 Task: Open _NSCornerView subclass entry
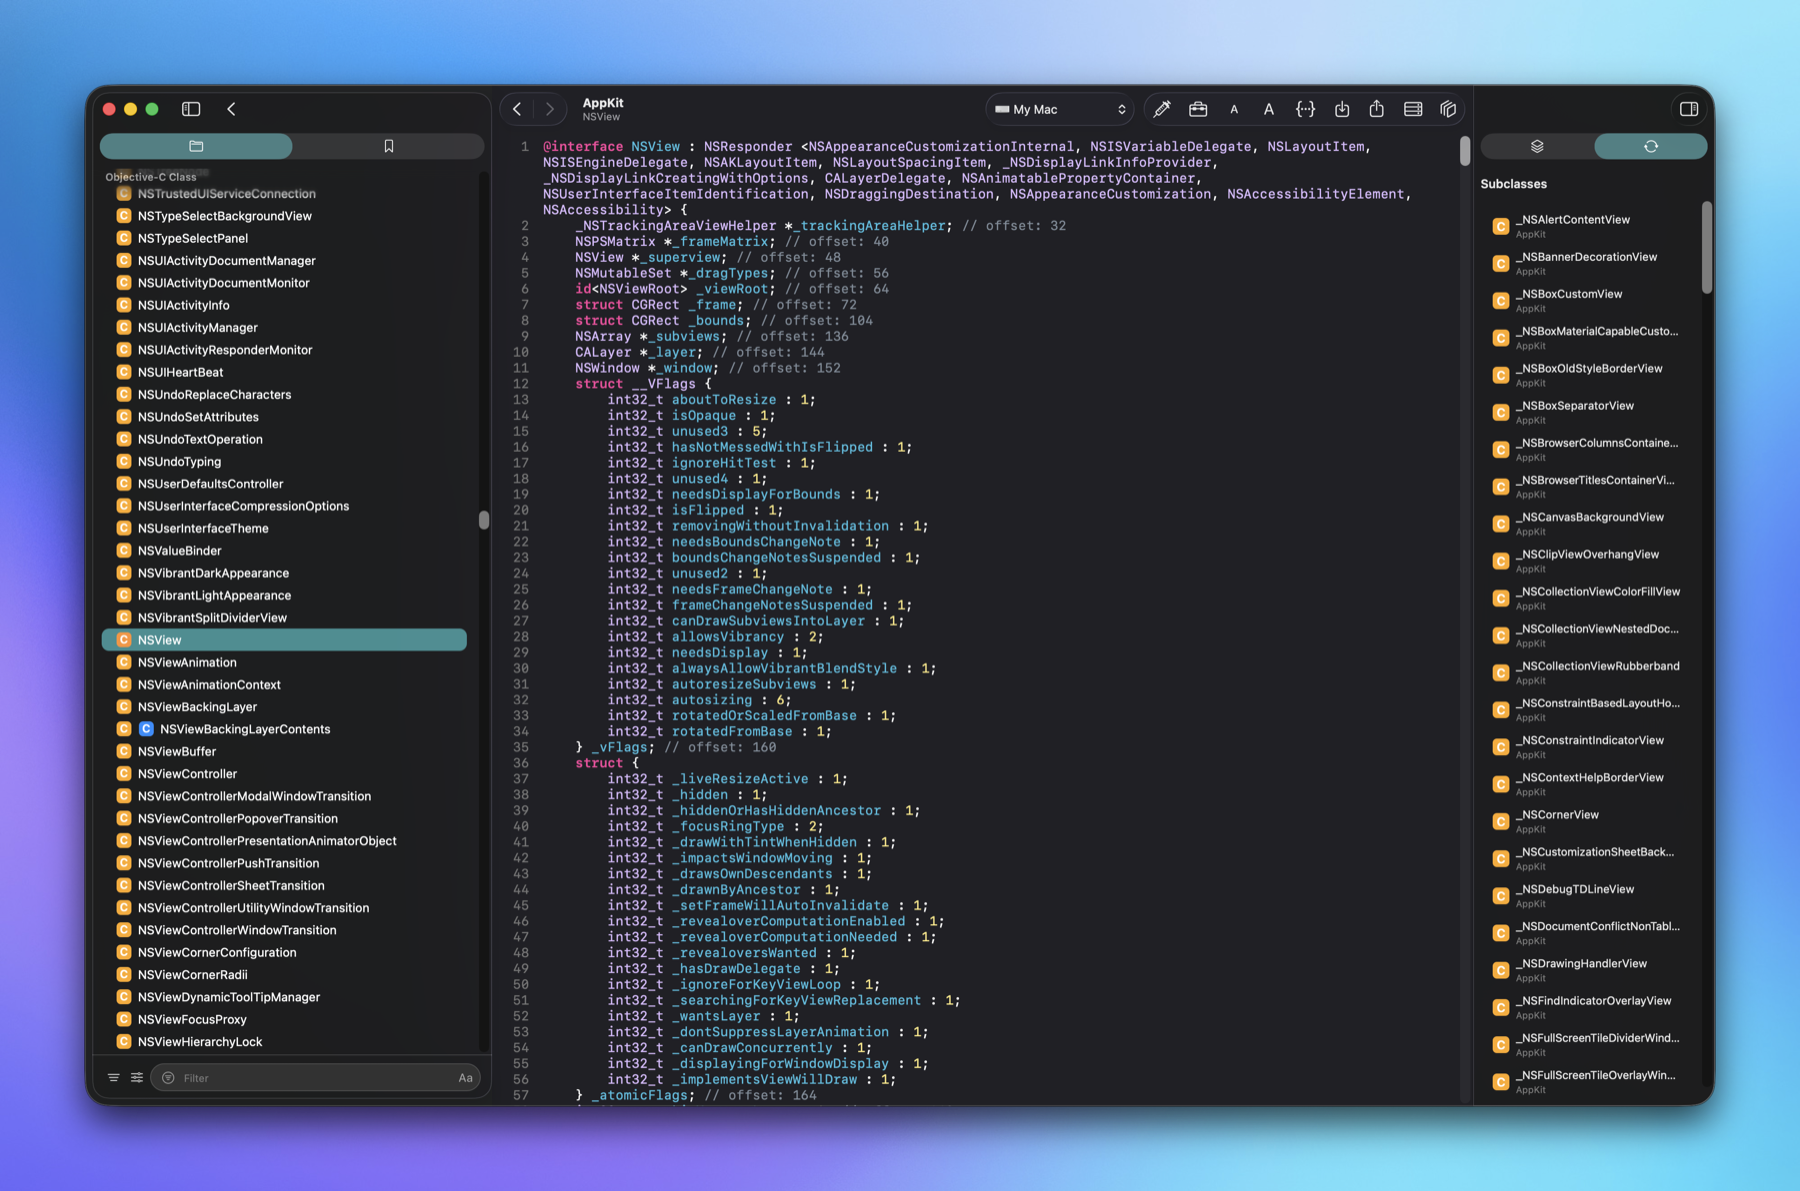click(1590, 821)
